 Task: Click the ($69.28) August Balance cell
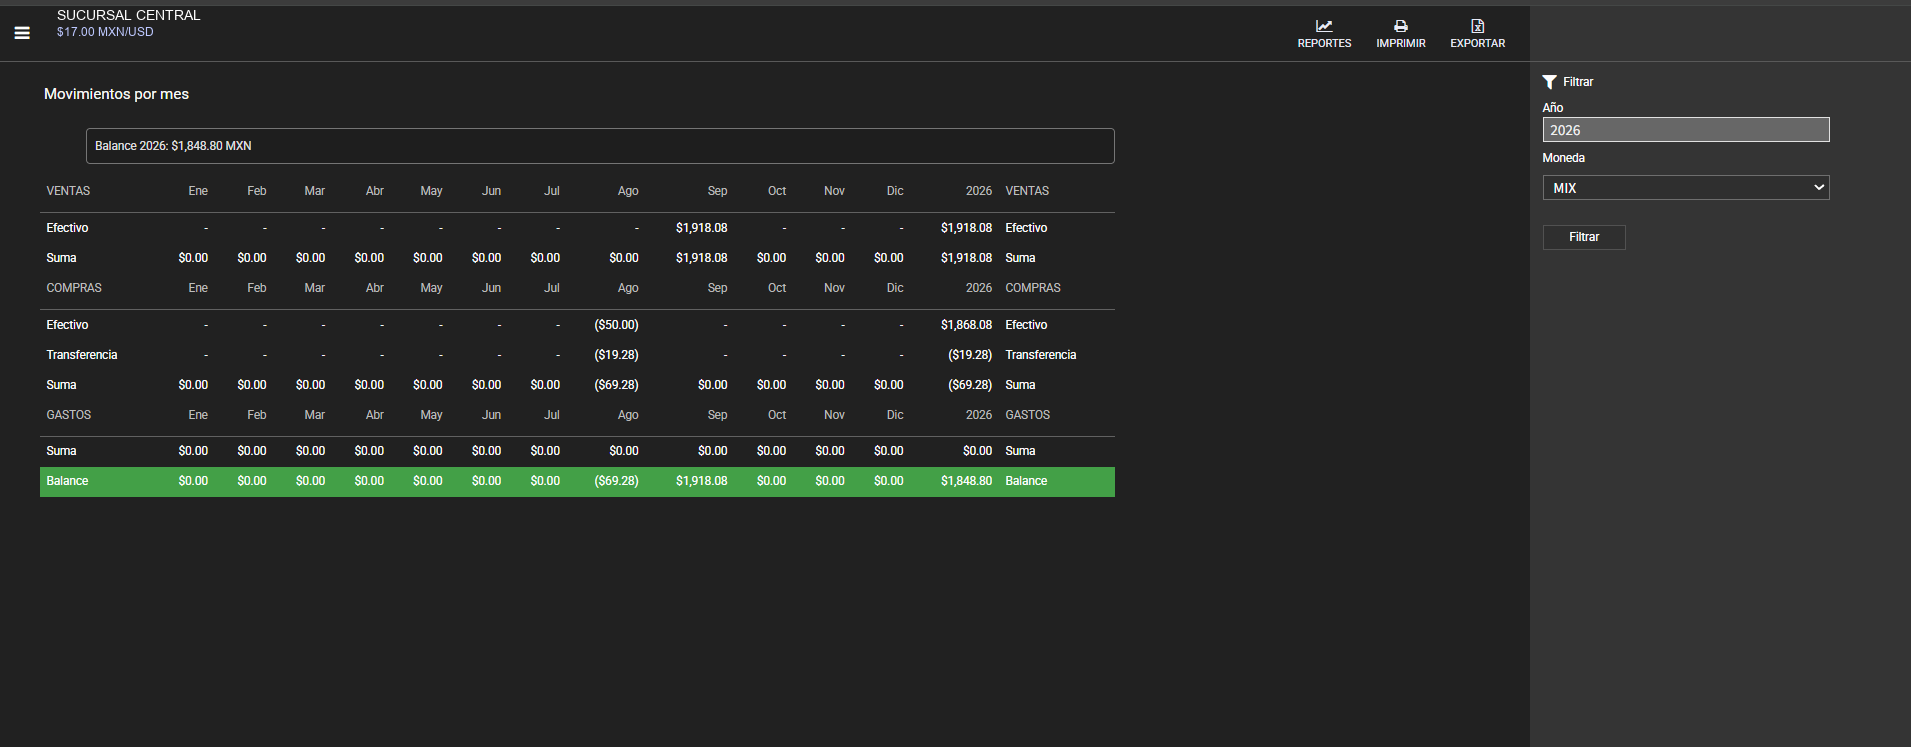pos(616,481)
